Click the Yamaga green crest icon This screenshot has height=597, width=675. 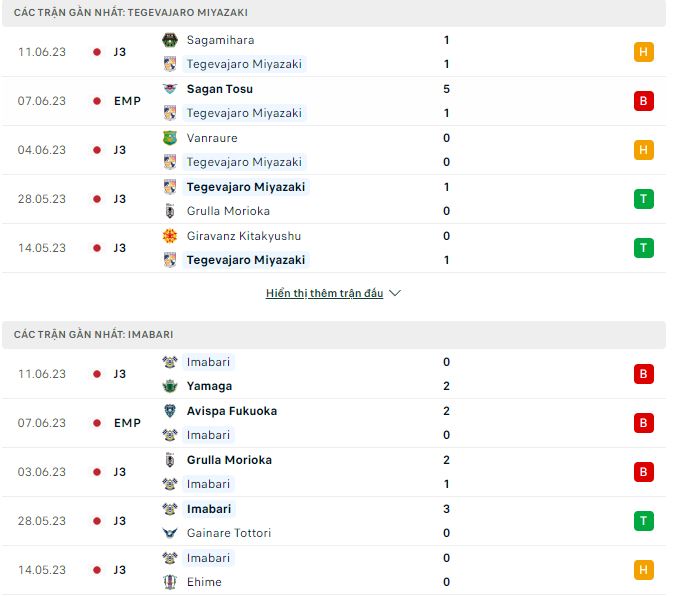click(169, 386)
